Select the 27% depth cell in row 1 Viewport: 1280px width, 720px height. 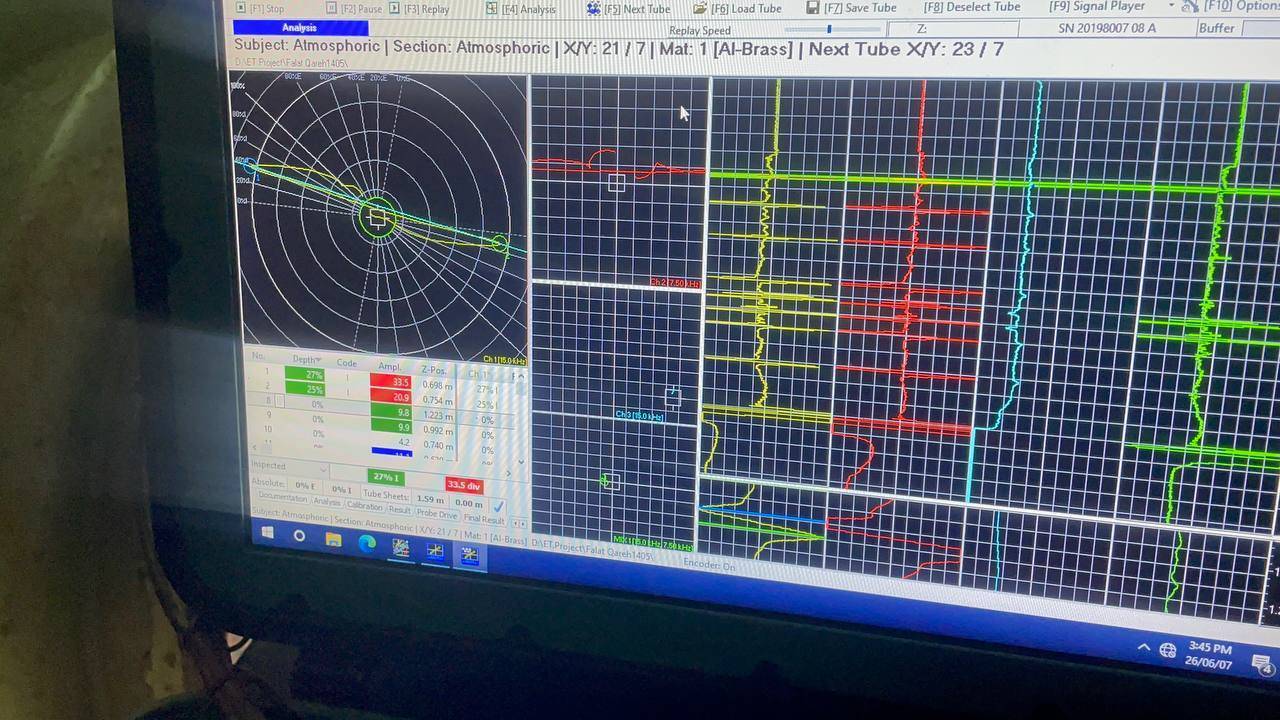(304, 374)
